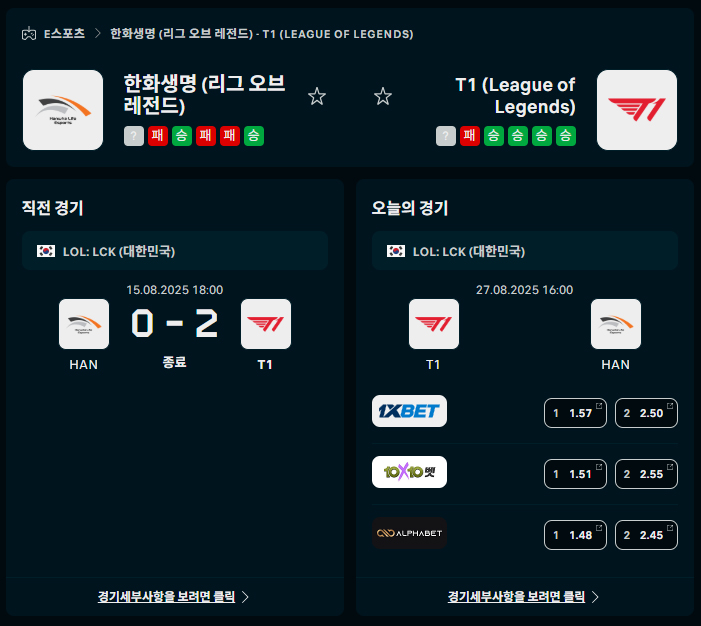Click the T1 logo in today's match
Viewport: 701px width, 626px height.
coord(434,324)
